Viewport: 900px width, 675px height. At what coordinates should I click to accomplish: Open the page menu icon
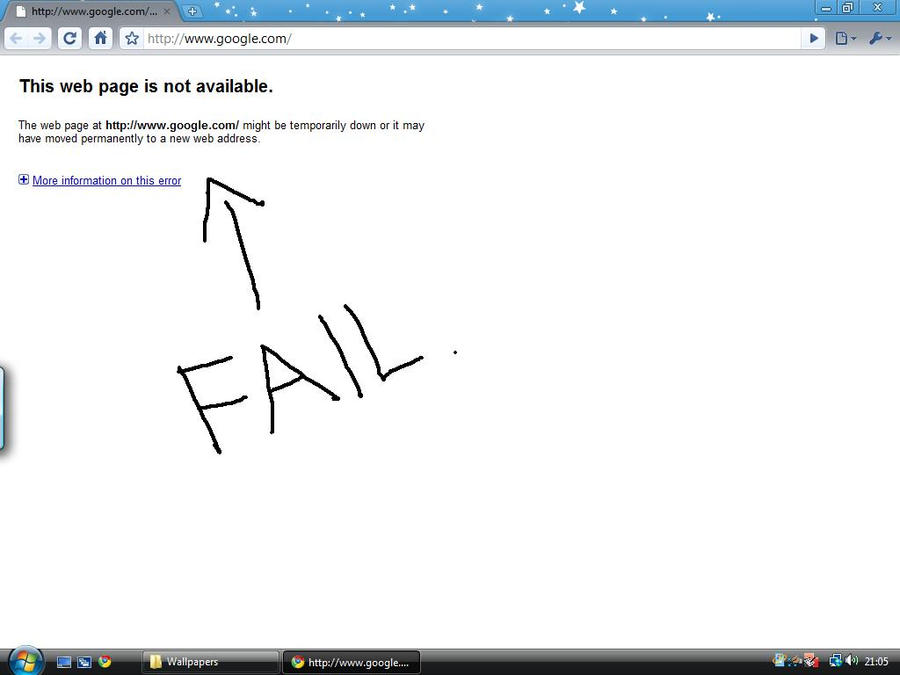tap(845, 38)
